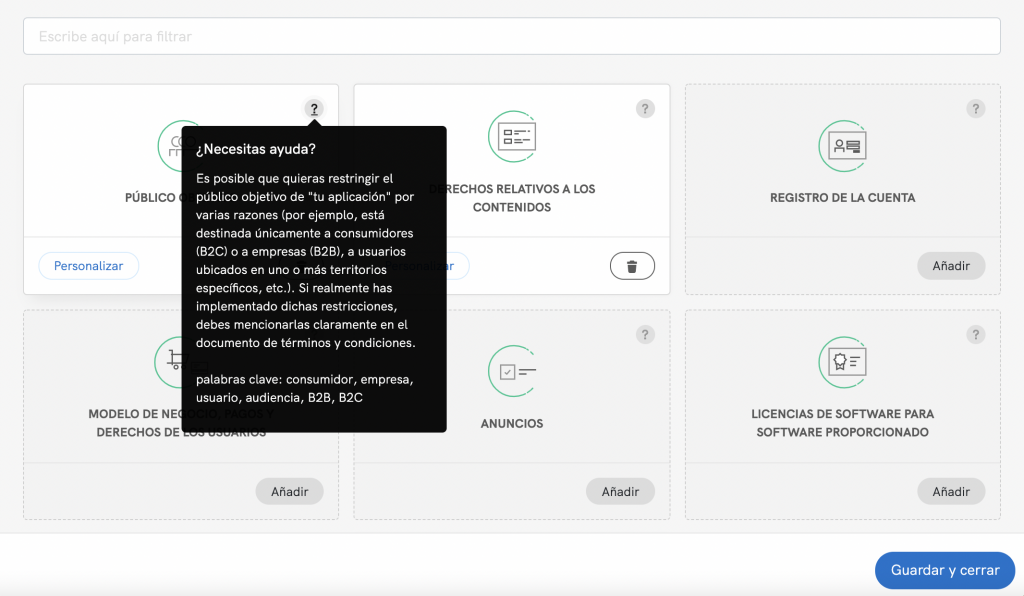Show help for Licencias de software card

[976, 335]
